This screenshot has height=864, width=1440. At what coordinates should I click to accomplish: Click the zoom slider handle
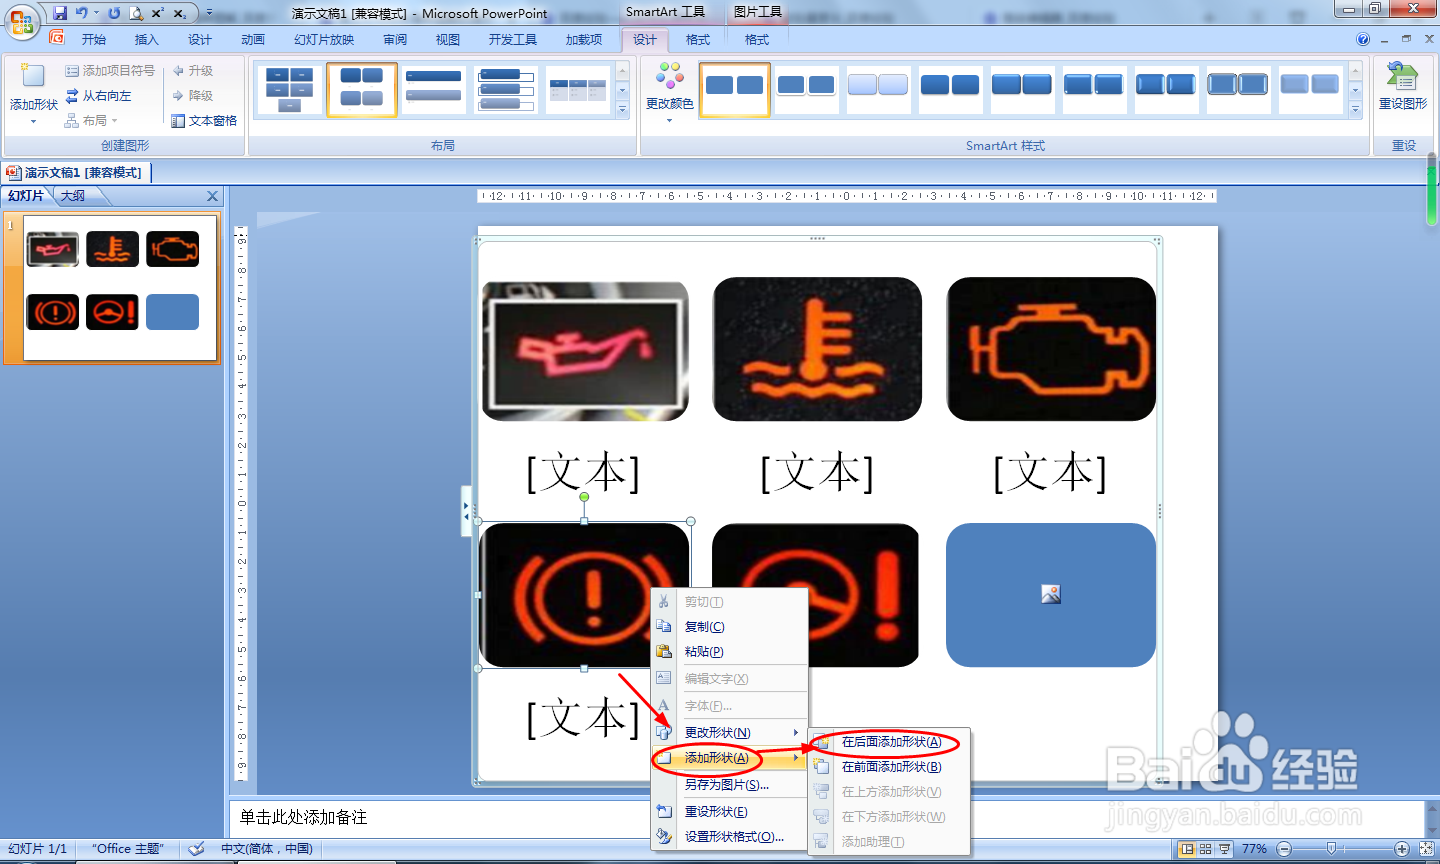[x=1331, y=849]
